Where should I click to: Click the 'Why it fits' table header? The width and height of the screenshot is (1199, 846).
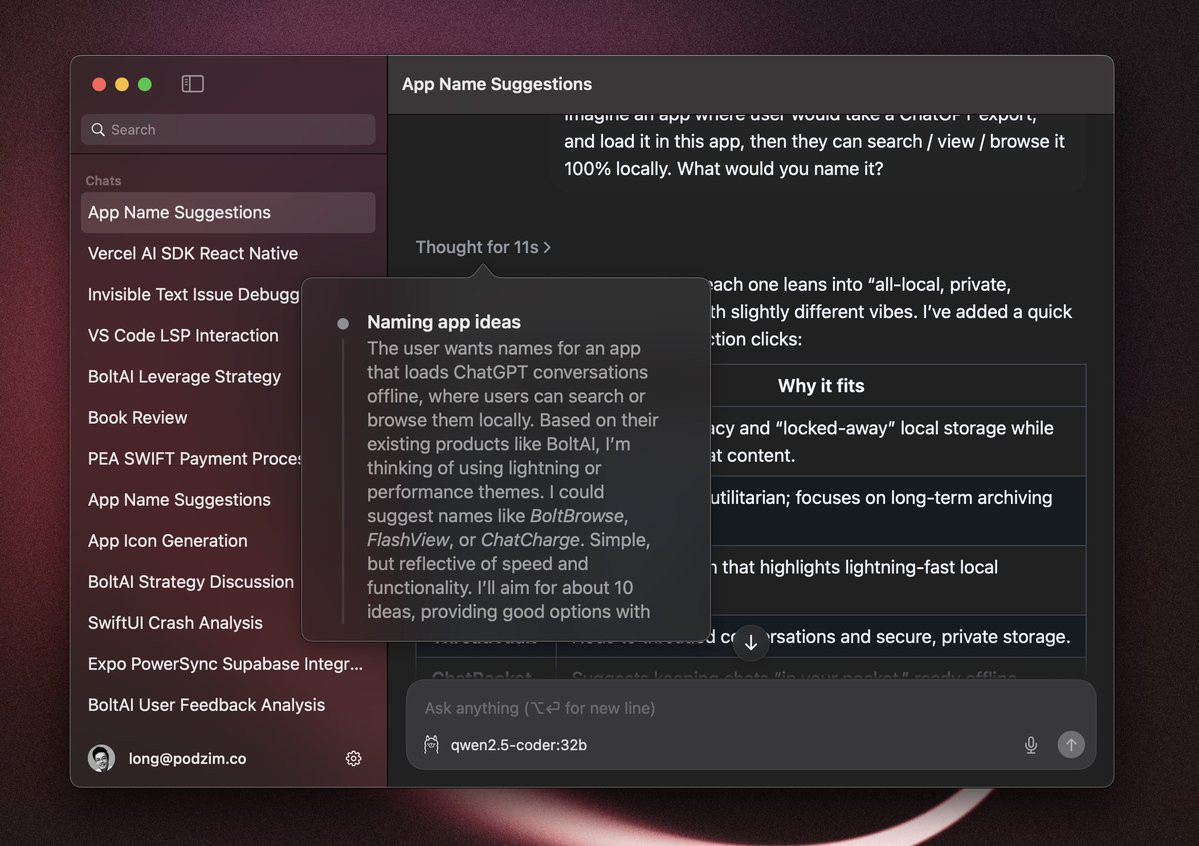[821, 386]
